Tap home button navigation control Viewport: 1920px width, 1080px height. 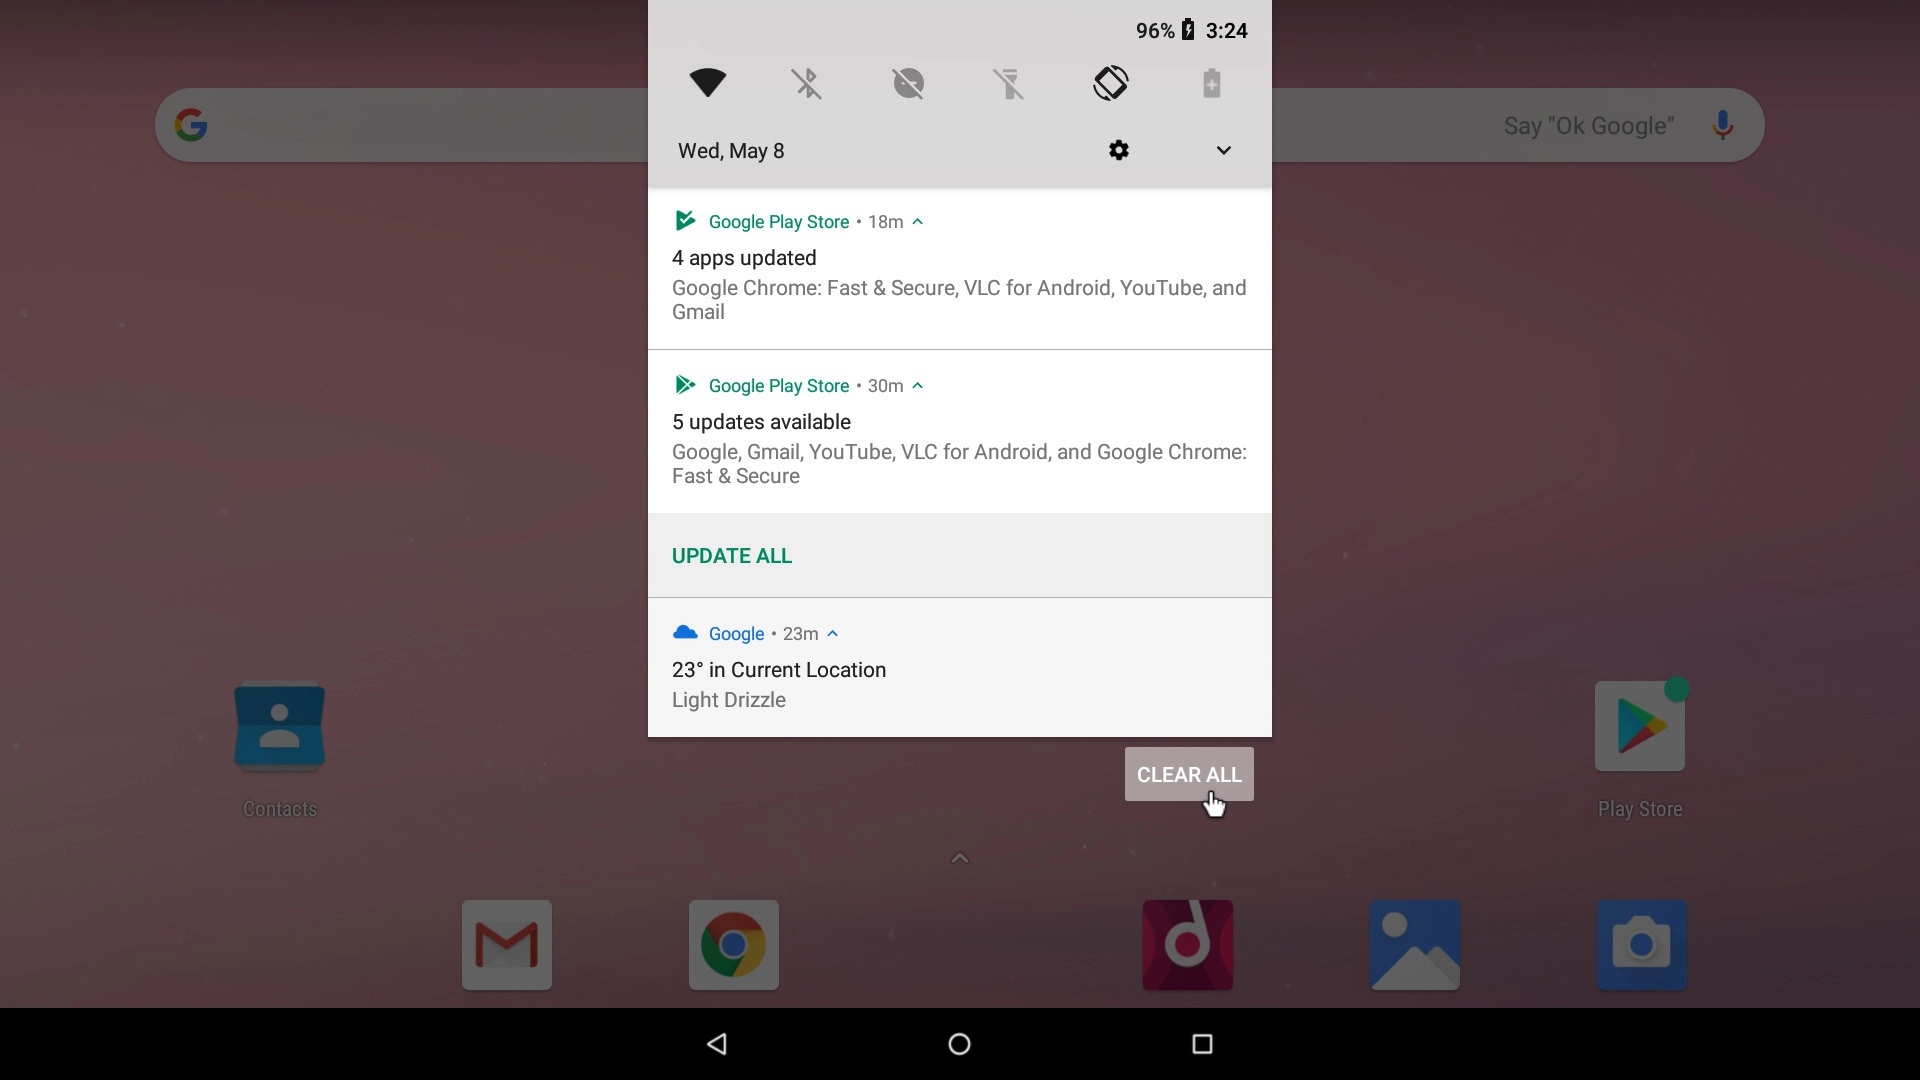960,1043
